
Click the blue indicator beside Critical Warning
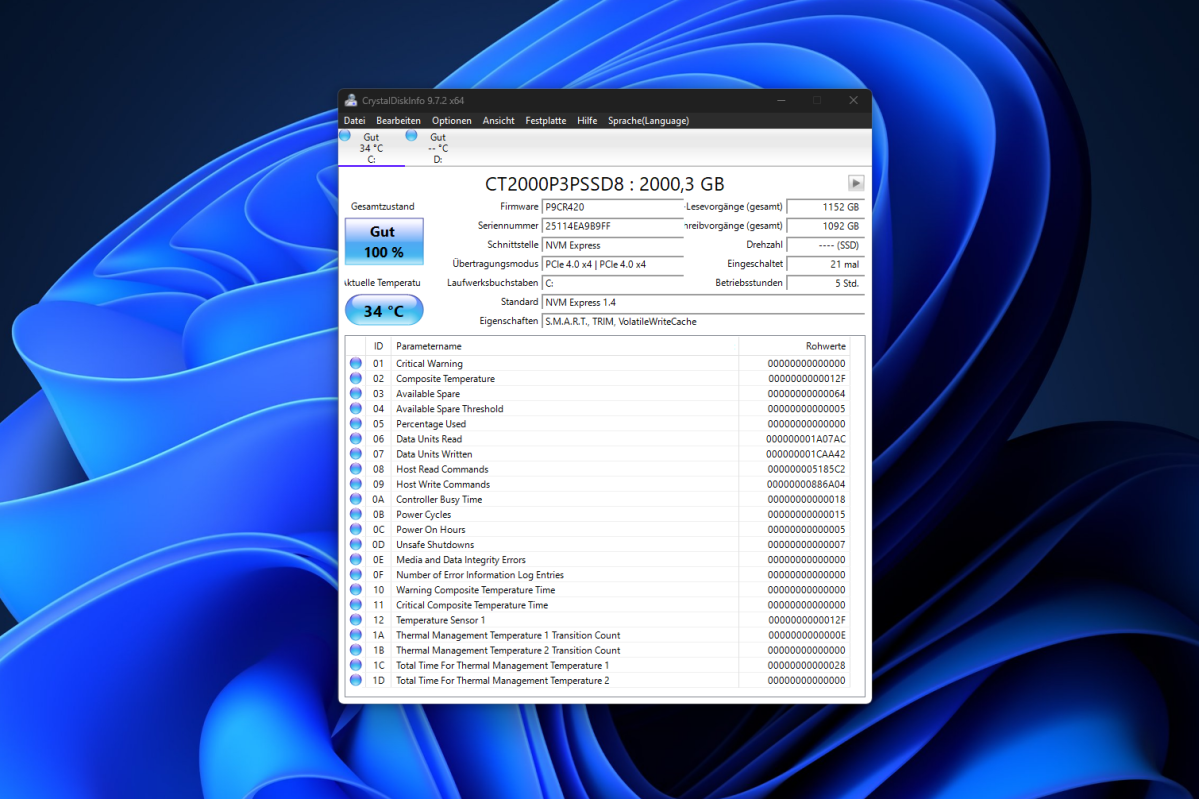pyautogui.click(x=356, y=363)
